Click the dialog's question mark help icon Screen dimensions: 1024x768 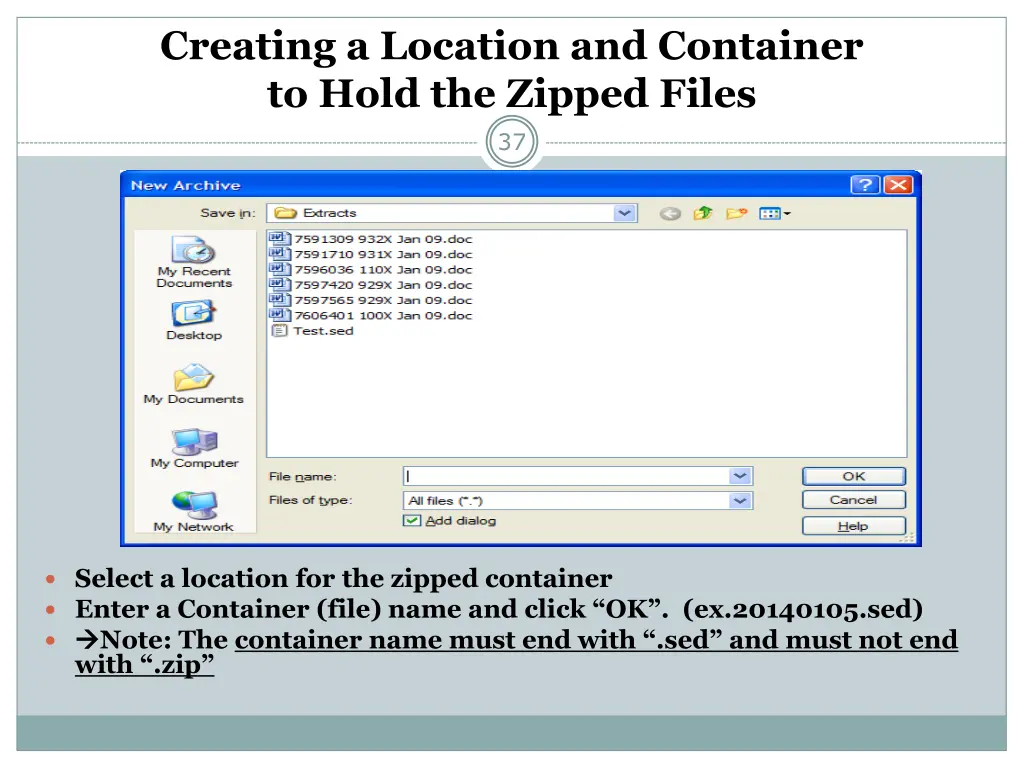865,185
